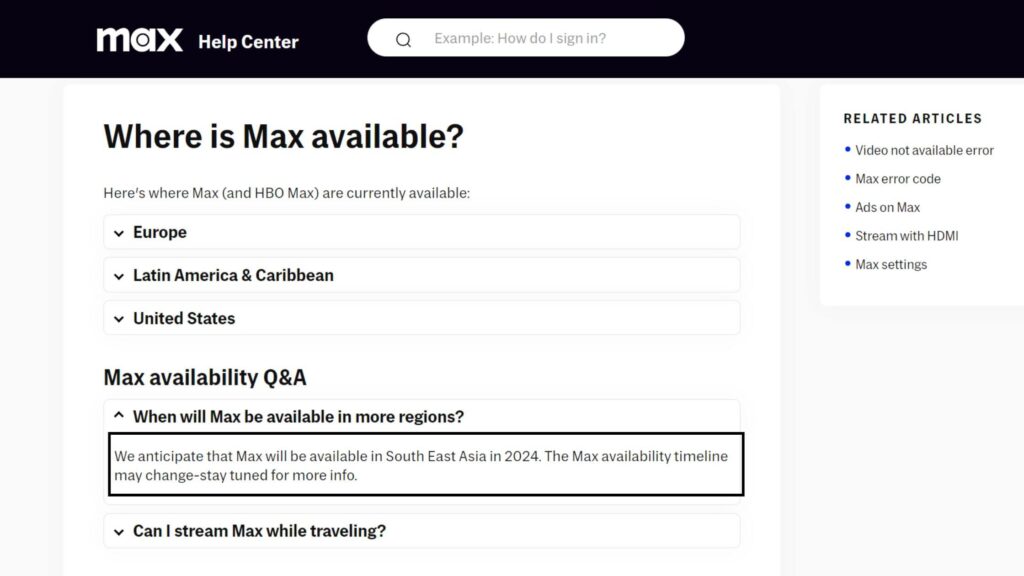Click the chevron icon beside Europe
Viewport: 1024px width, 576px height.
point(118,232)
